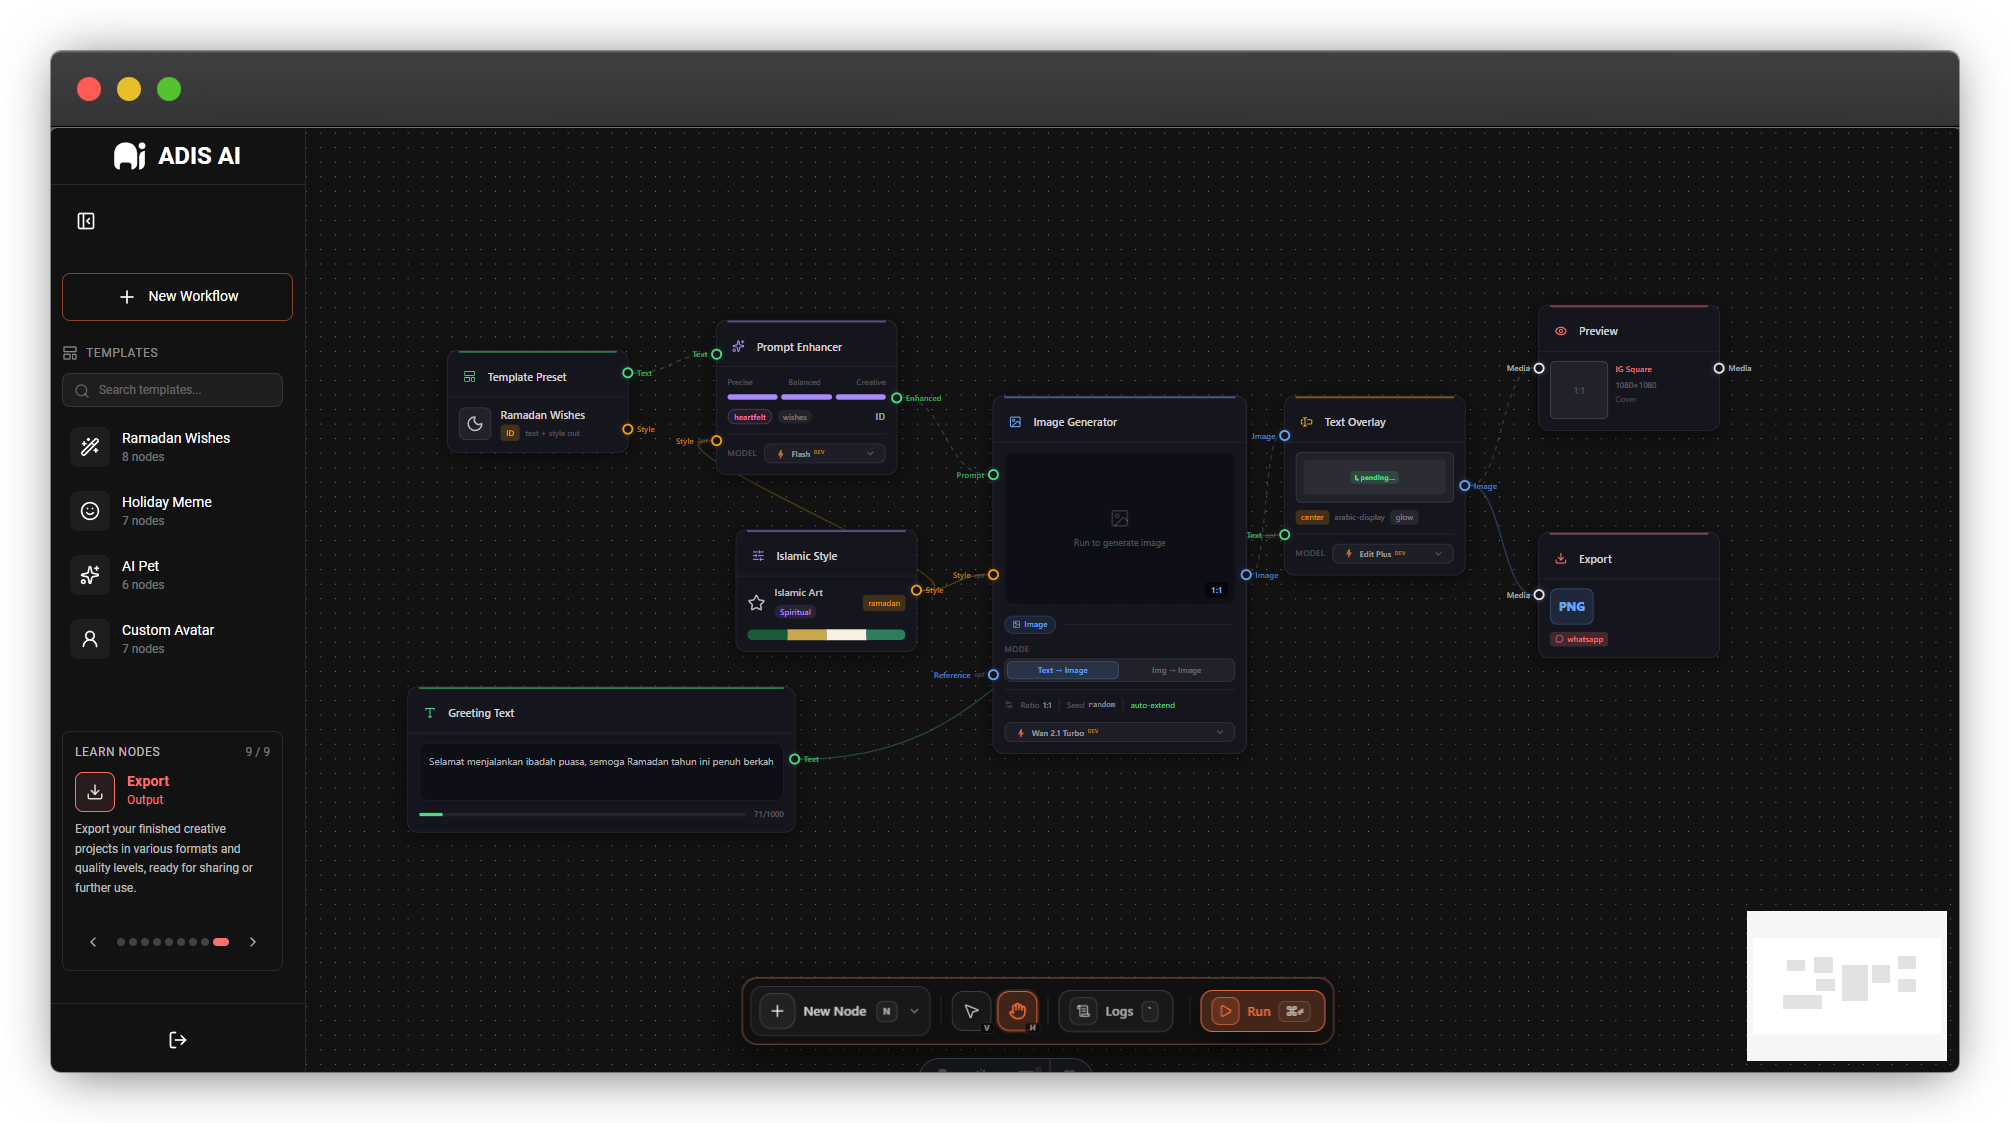
Task: Click the Islamic Art color palette bar
Action: pyautogui.click(x=826, y=635)
